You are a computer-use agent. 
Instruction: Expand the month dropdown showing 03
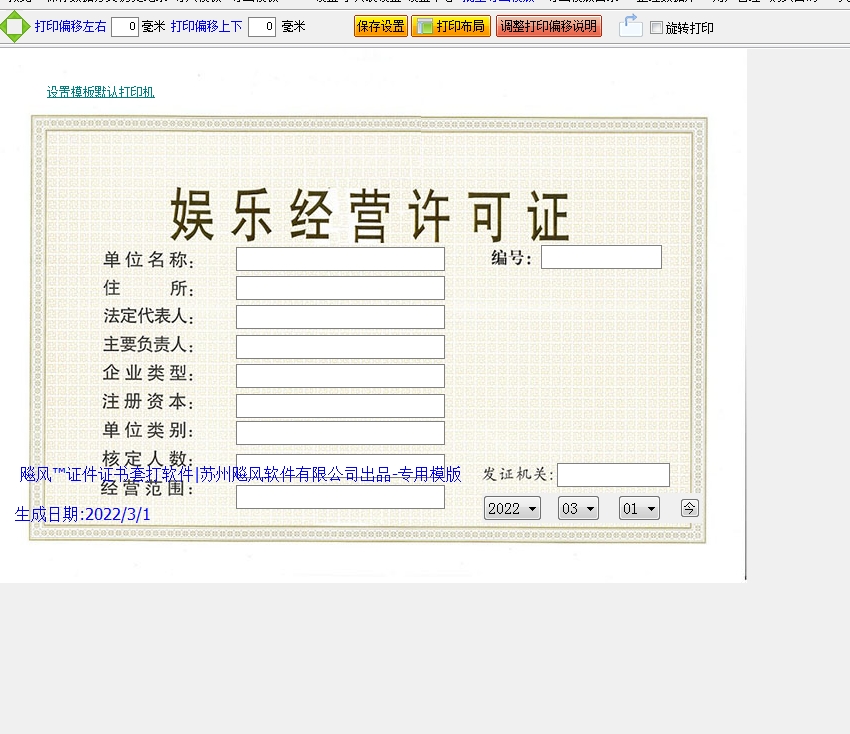pos(578,508)
